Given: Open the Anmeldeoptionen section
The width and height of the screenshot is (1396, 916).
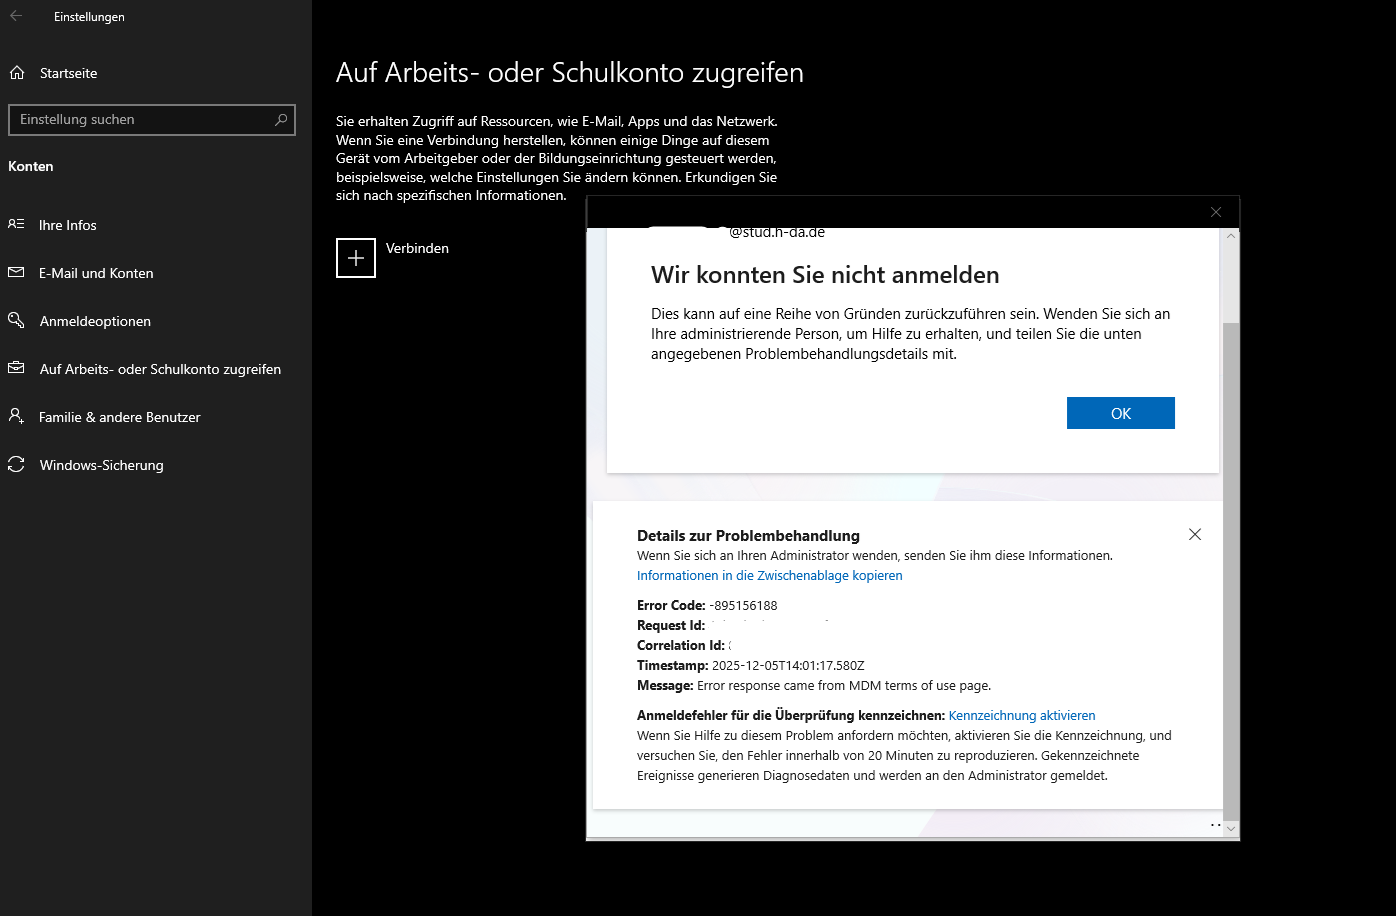Looking at the screenshot, I should 94,320.
